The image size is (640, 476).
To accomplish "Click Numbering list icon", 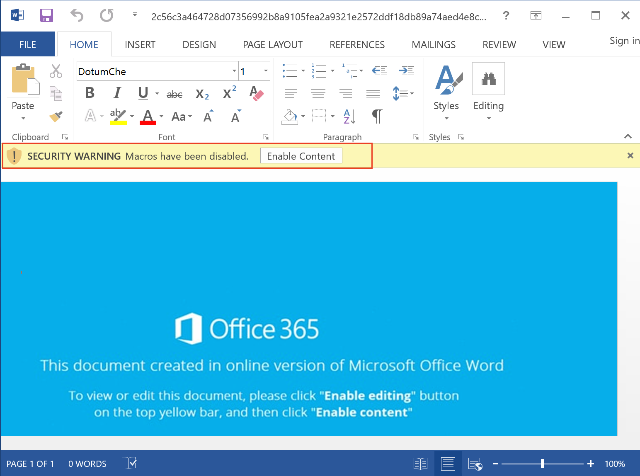I will point(319,71).
